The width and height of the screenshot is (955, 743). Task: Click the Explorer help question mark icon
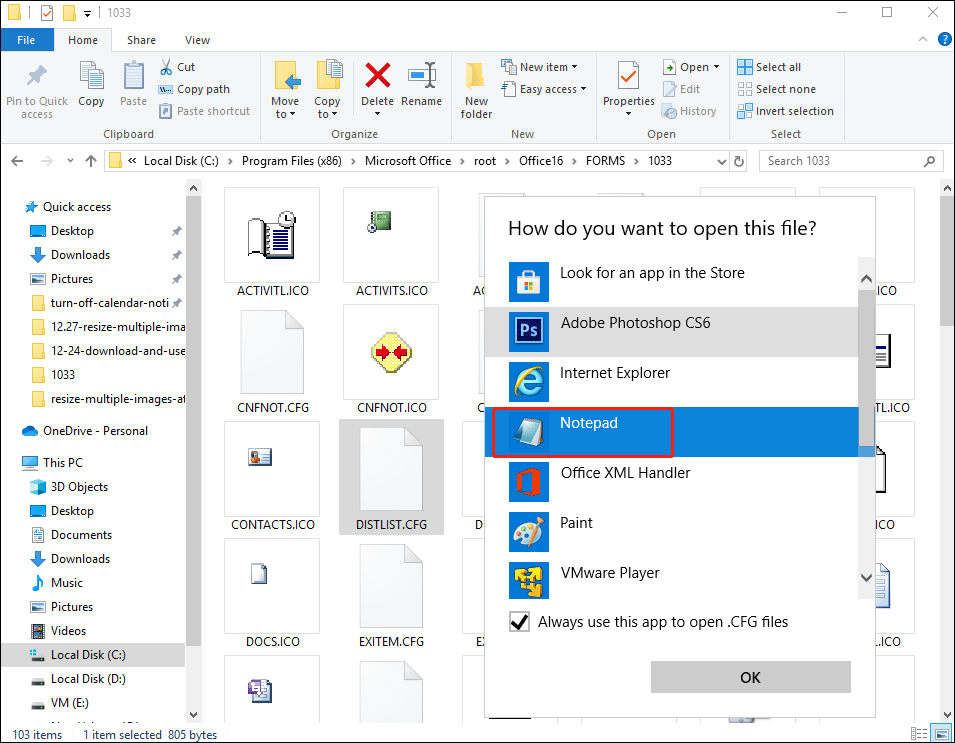[x=944, y=40]
